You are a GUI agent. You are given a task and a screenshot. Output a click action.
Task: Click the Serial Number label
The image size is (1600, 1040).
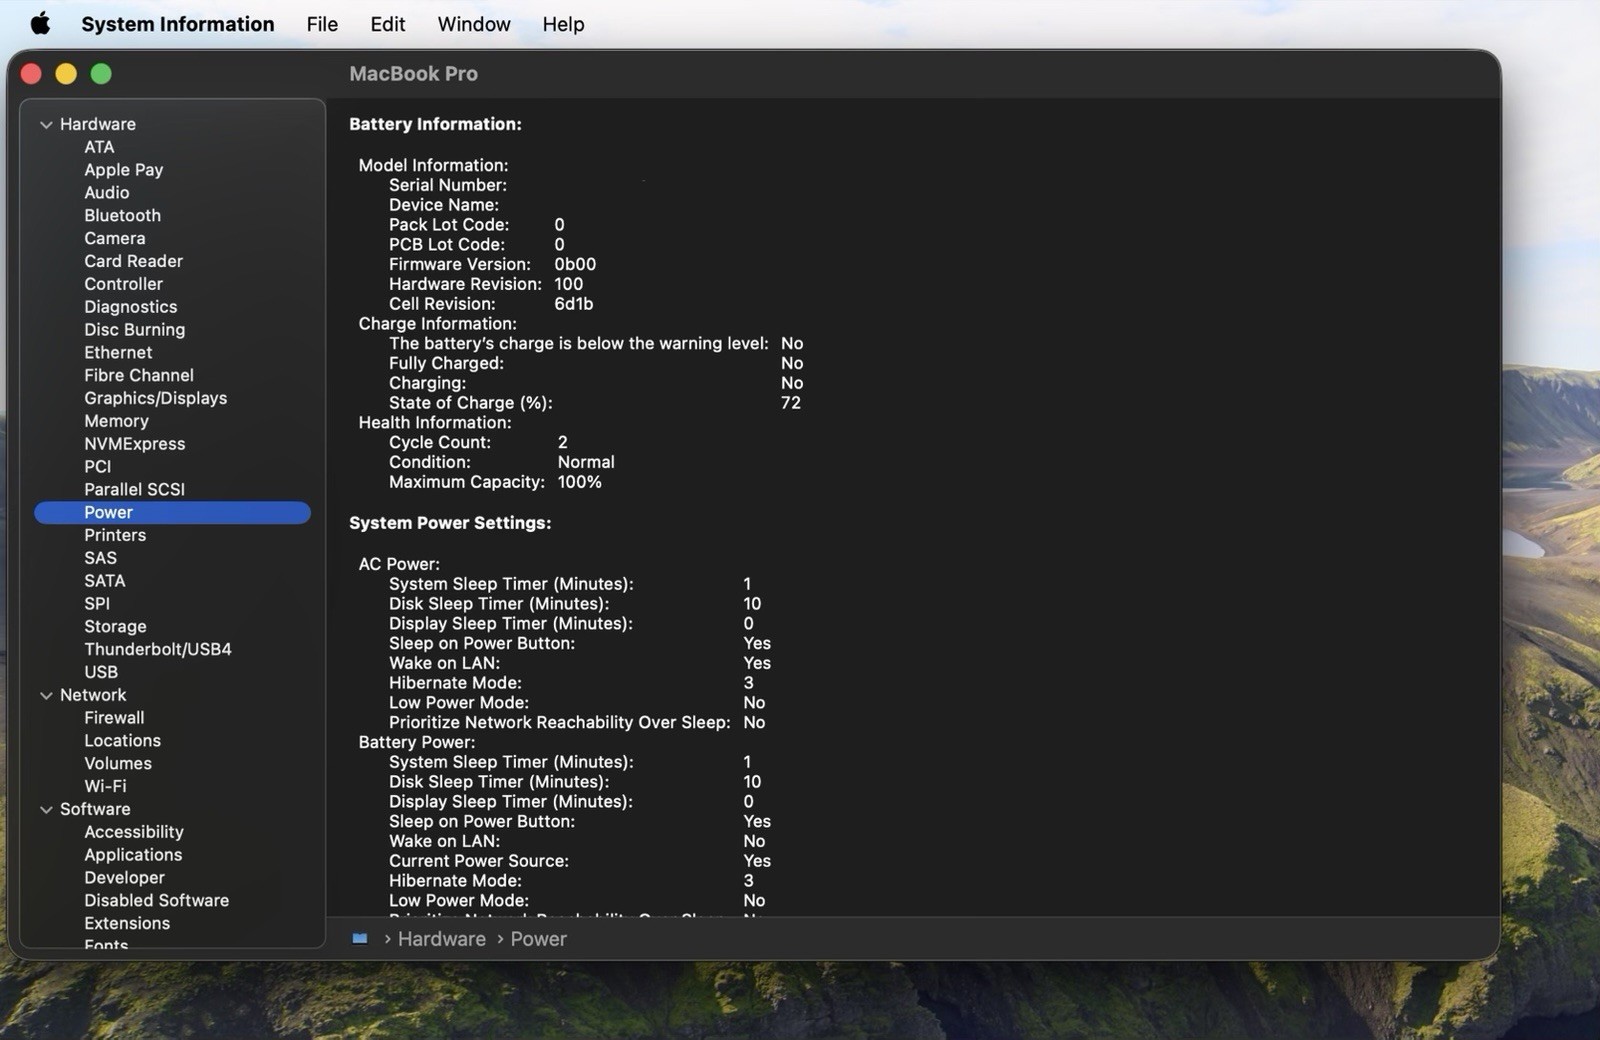pos(448,185)
